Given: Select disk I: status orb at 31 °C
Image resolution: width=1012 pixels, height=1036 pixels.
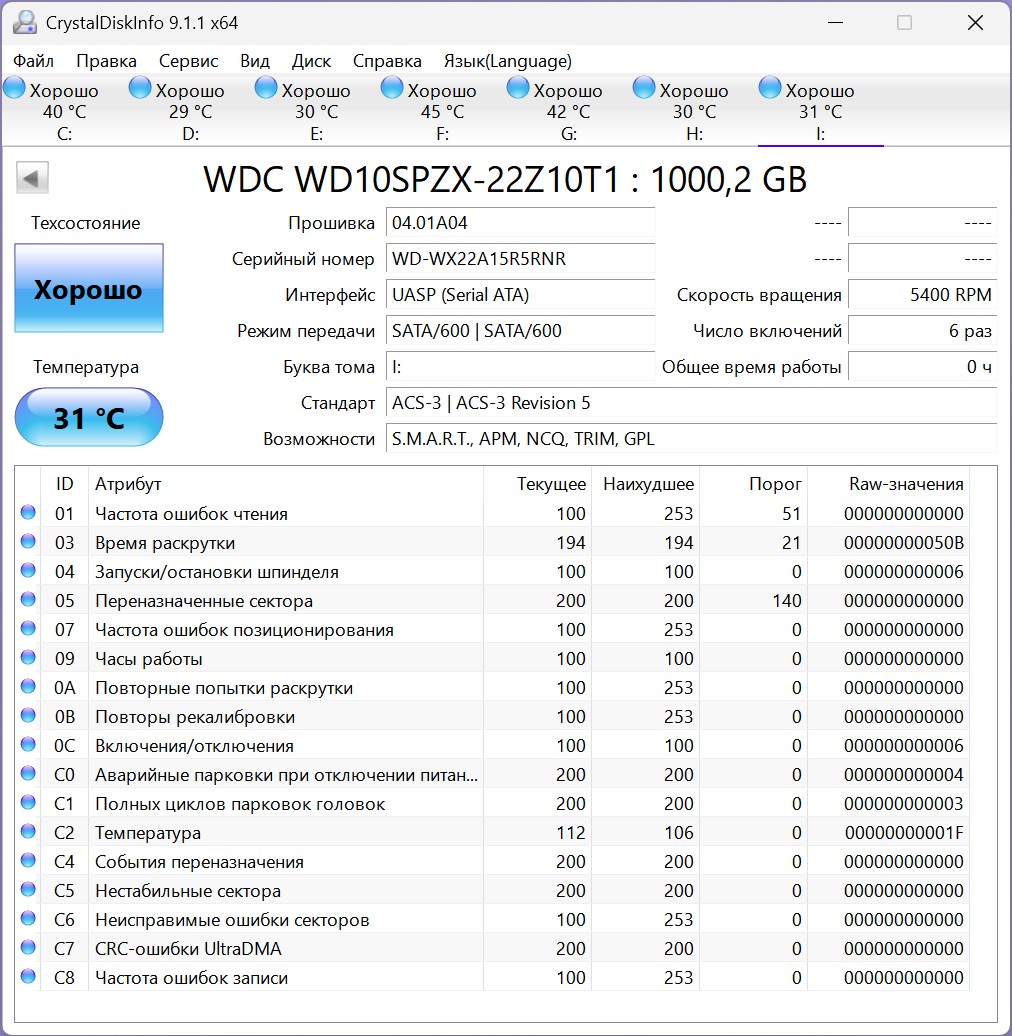Looking at the screenshot, I should [x=770, y=88].
